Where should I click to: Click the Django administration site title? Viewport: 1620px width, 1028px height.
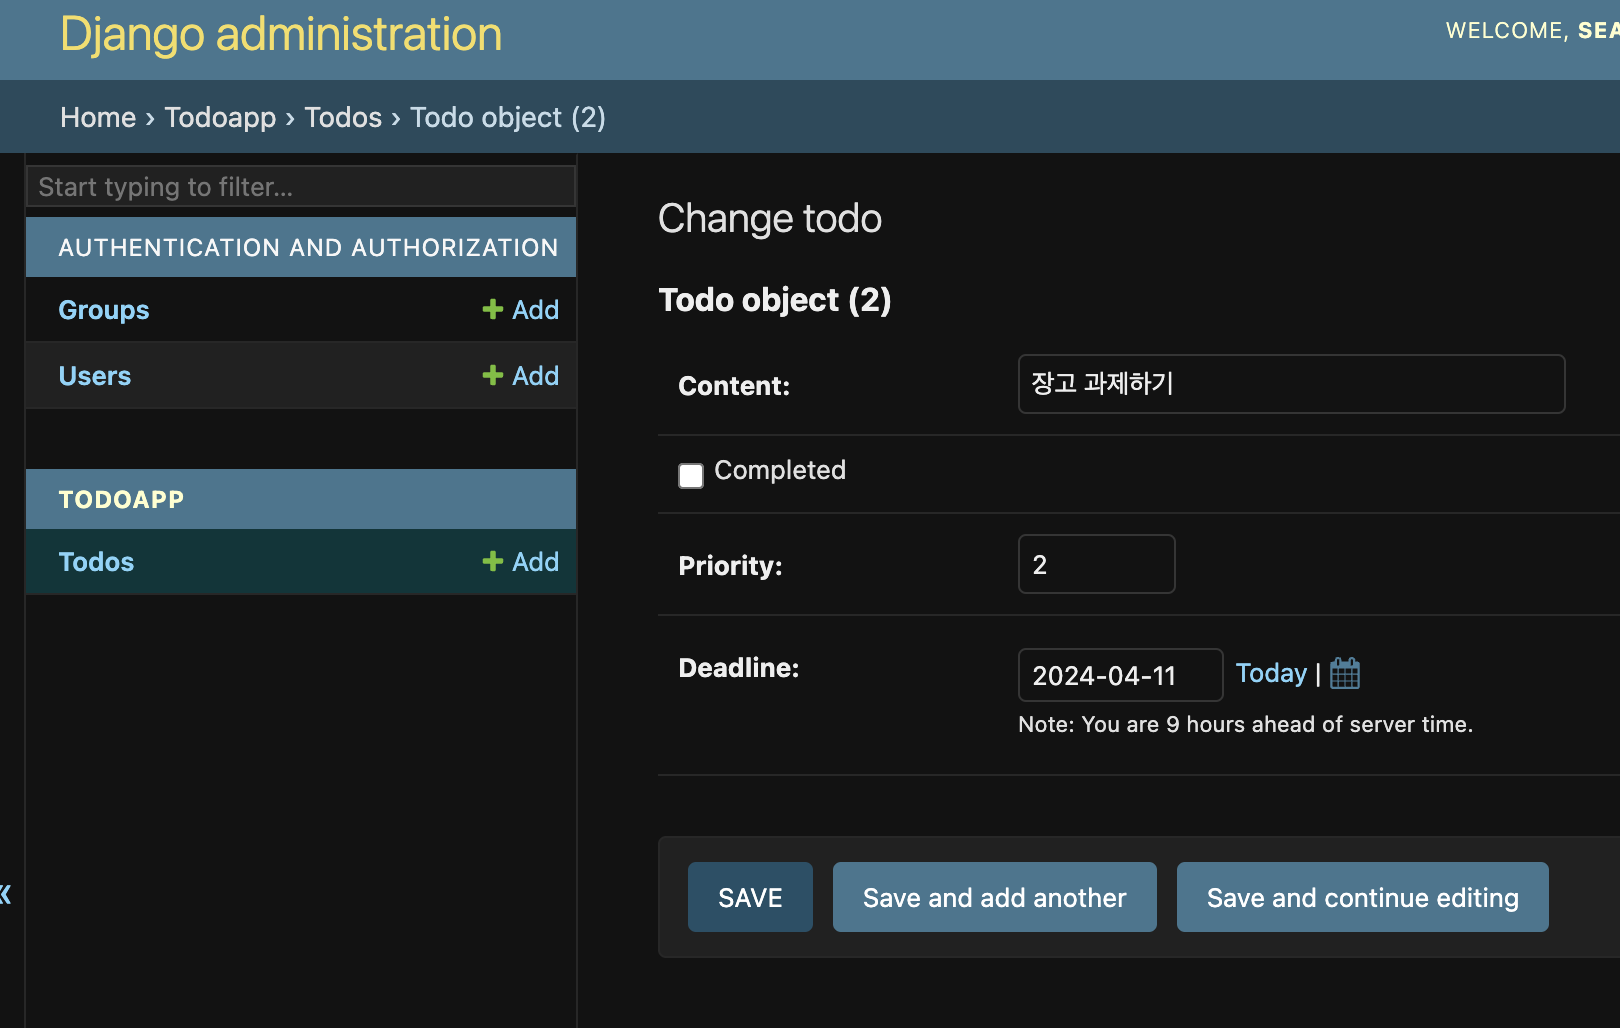coord(281,34)
